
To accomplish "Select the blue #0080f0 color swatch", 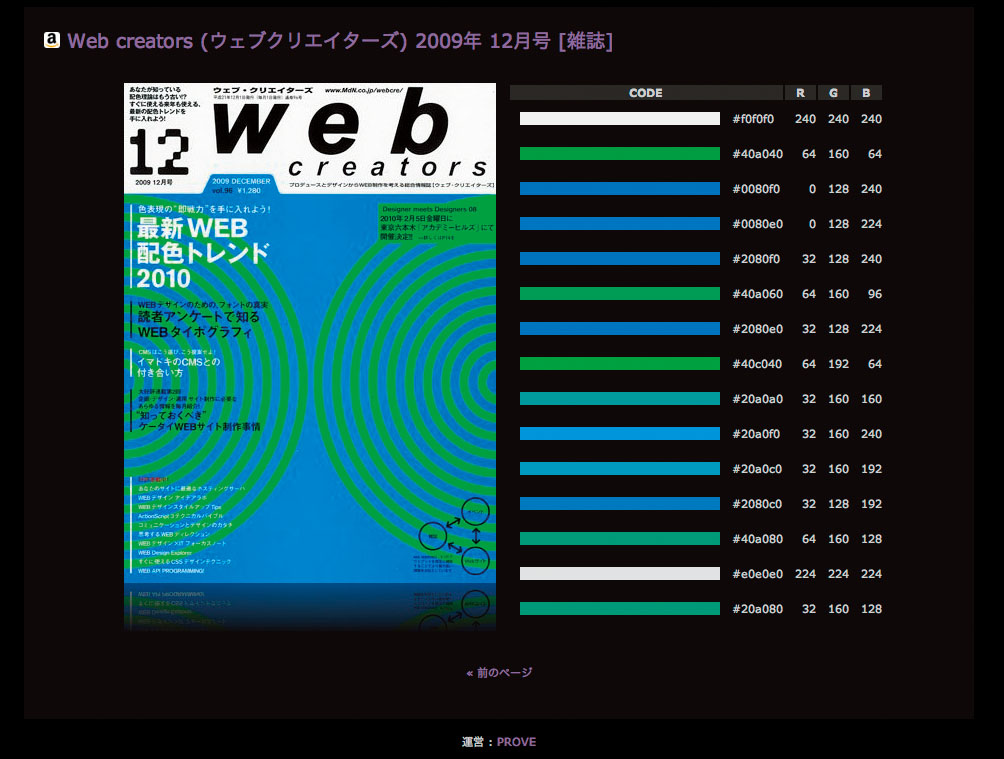I will click(619, 189).
